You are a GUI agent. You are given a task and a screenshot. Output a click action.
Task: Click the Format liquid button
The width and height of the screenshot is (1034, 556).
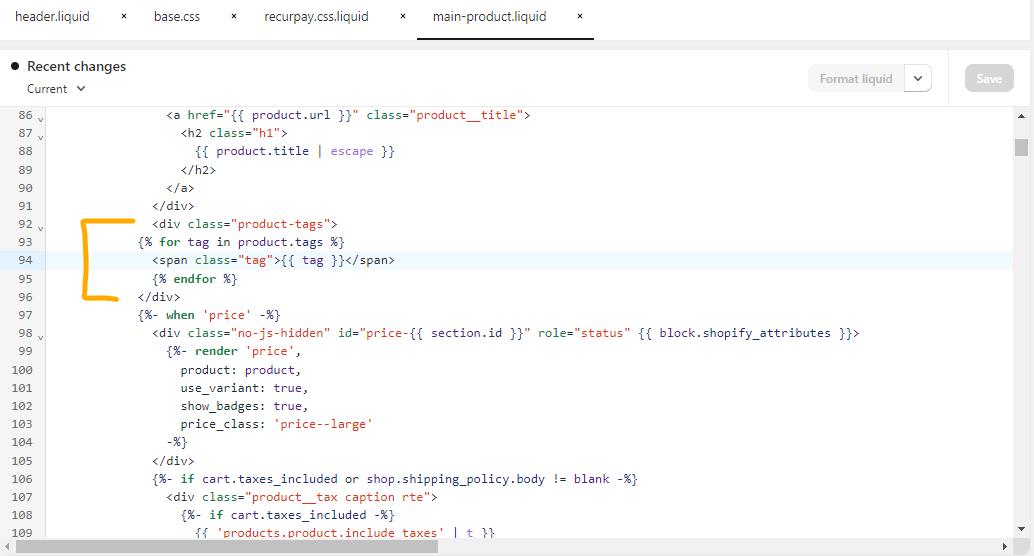click(x=856, y=78)
